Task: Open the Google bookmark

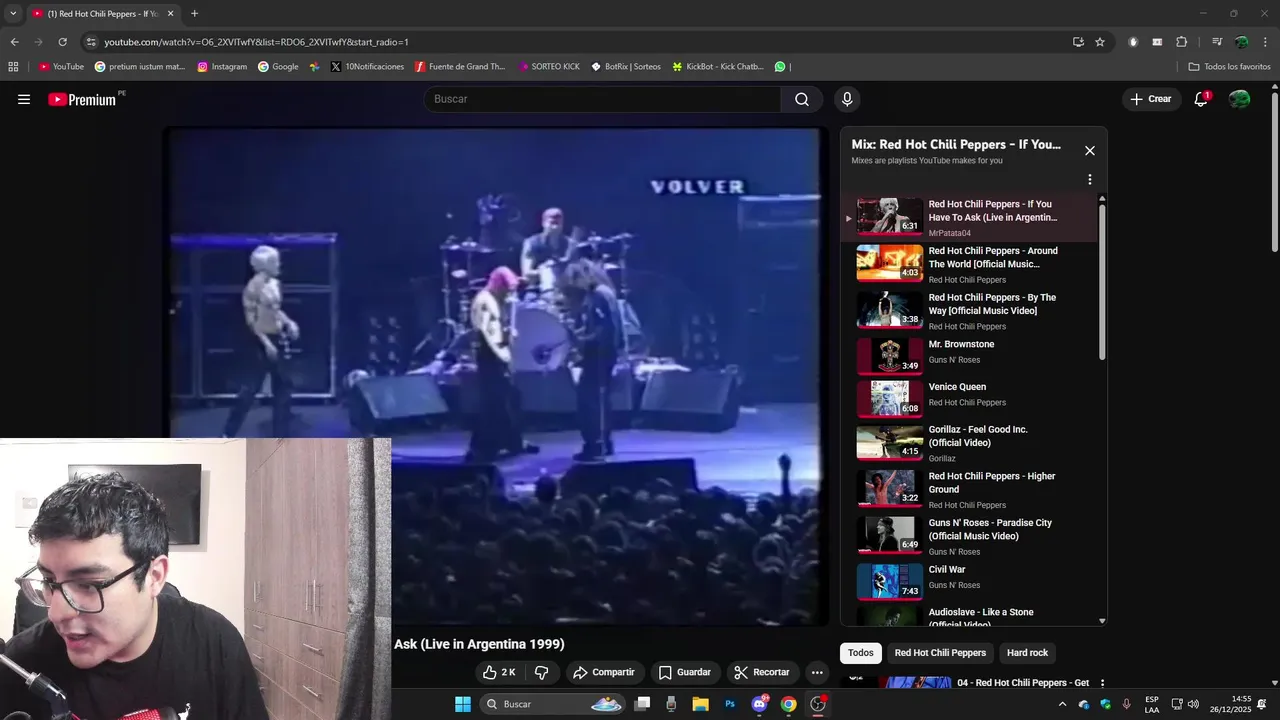Action: [278, 67]
